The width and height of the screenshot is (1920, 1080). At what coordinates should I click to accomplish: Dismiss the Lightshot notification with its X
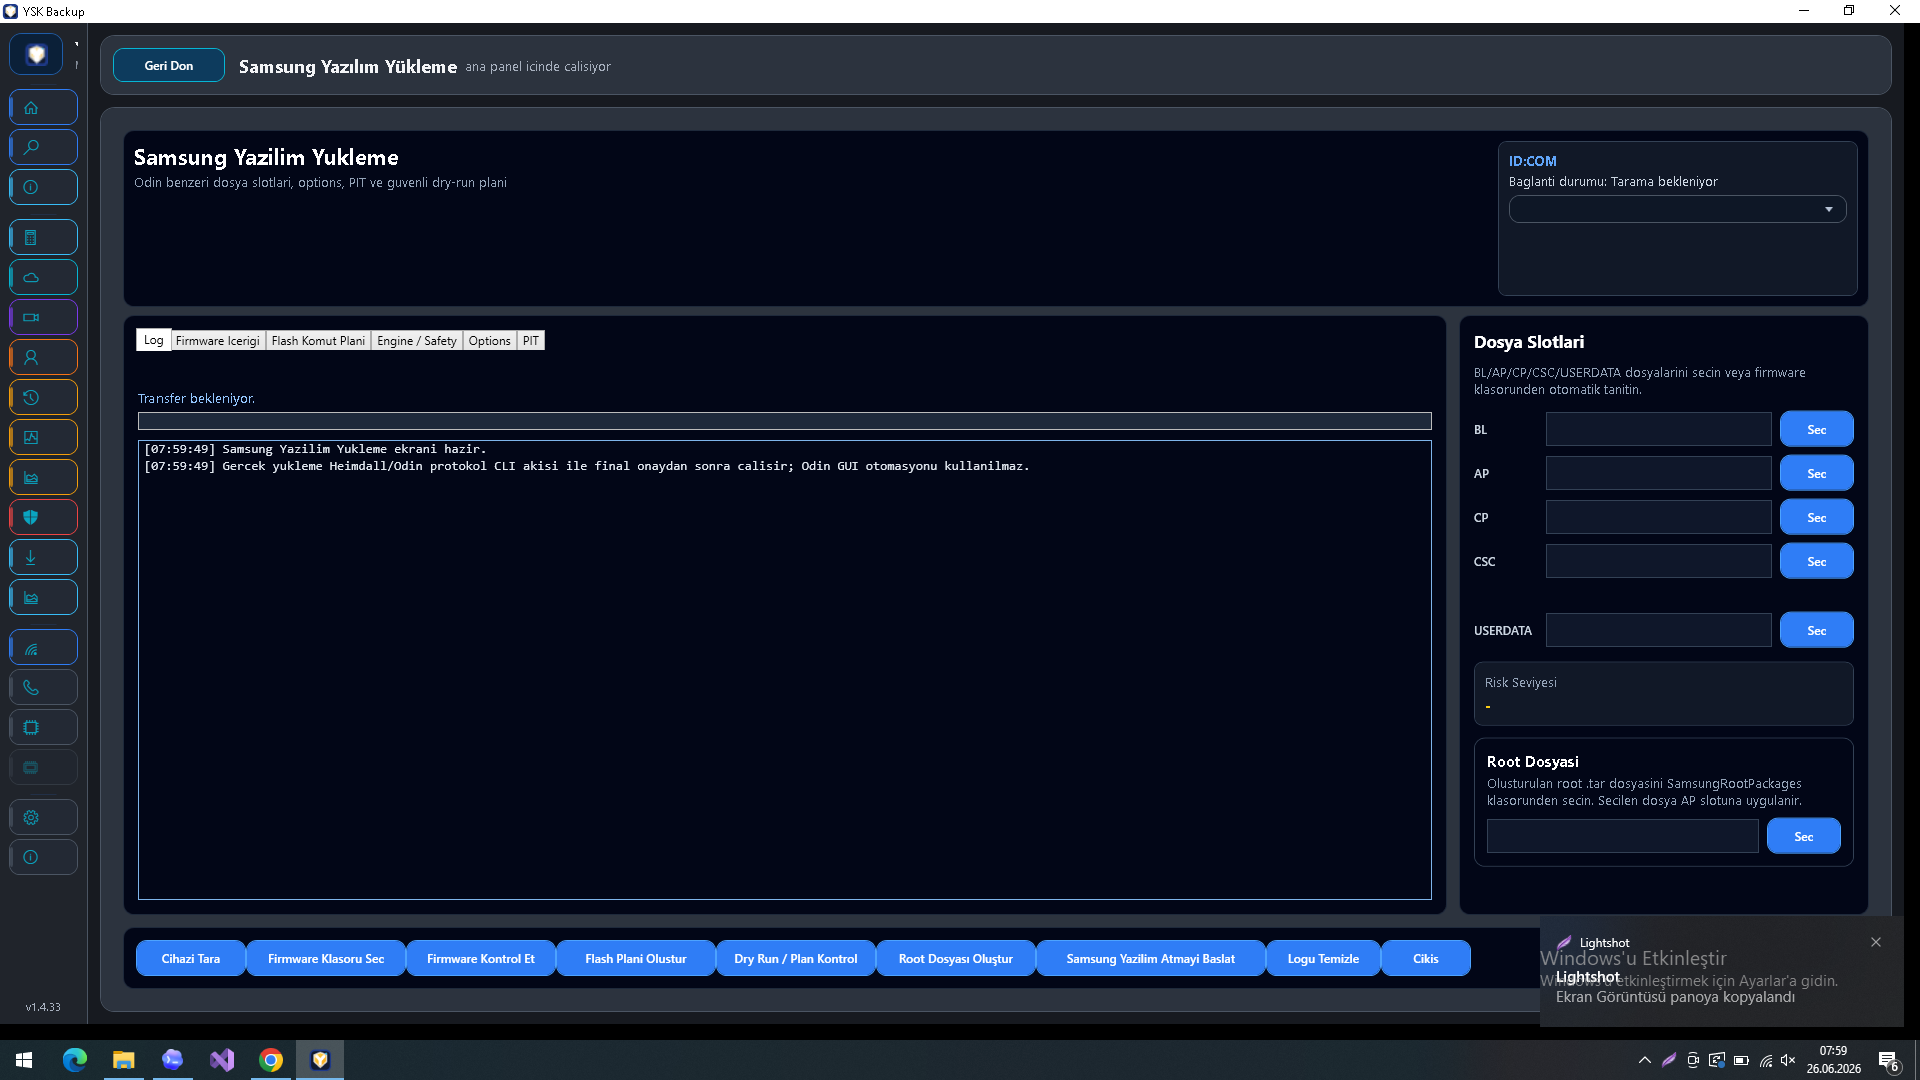pos(1876,942)
